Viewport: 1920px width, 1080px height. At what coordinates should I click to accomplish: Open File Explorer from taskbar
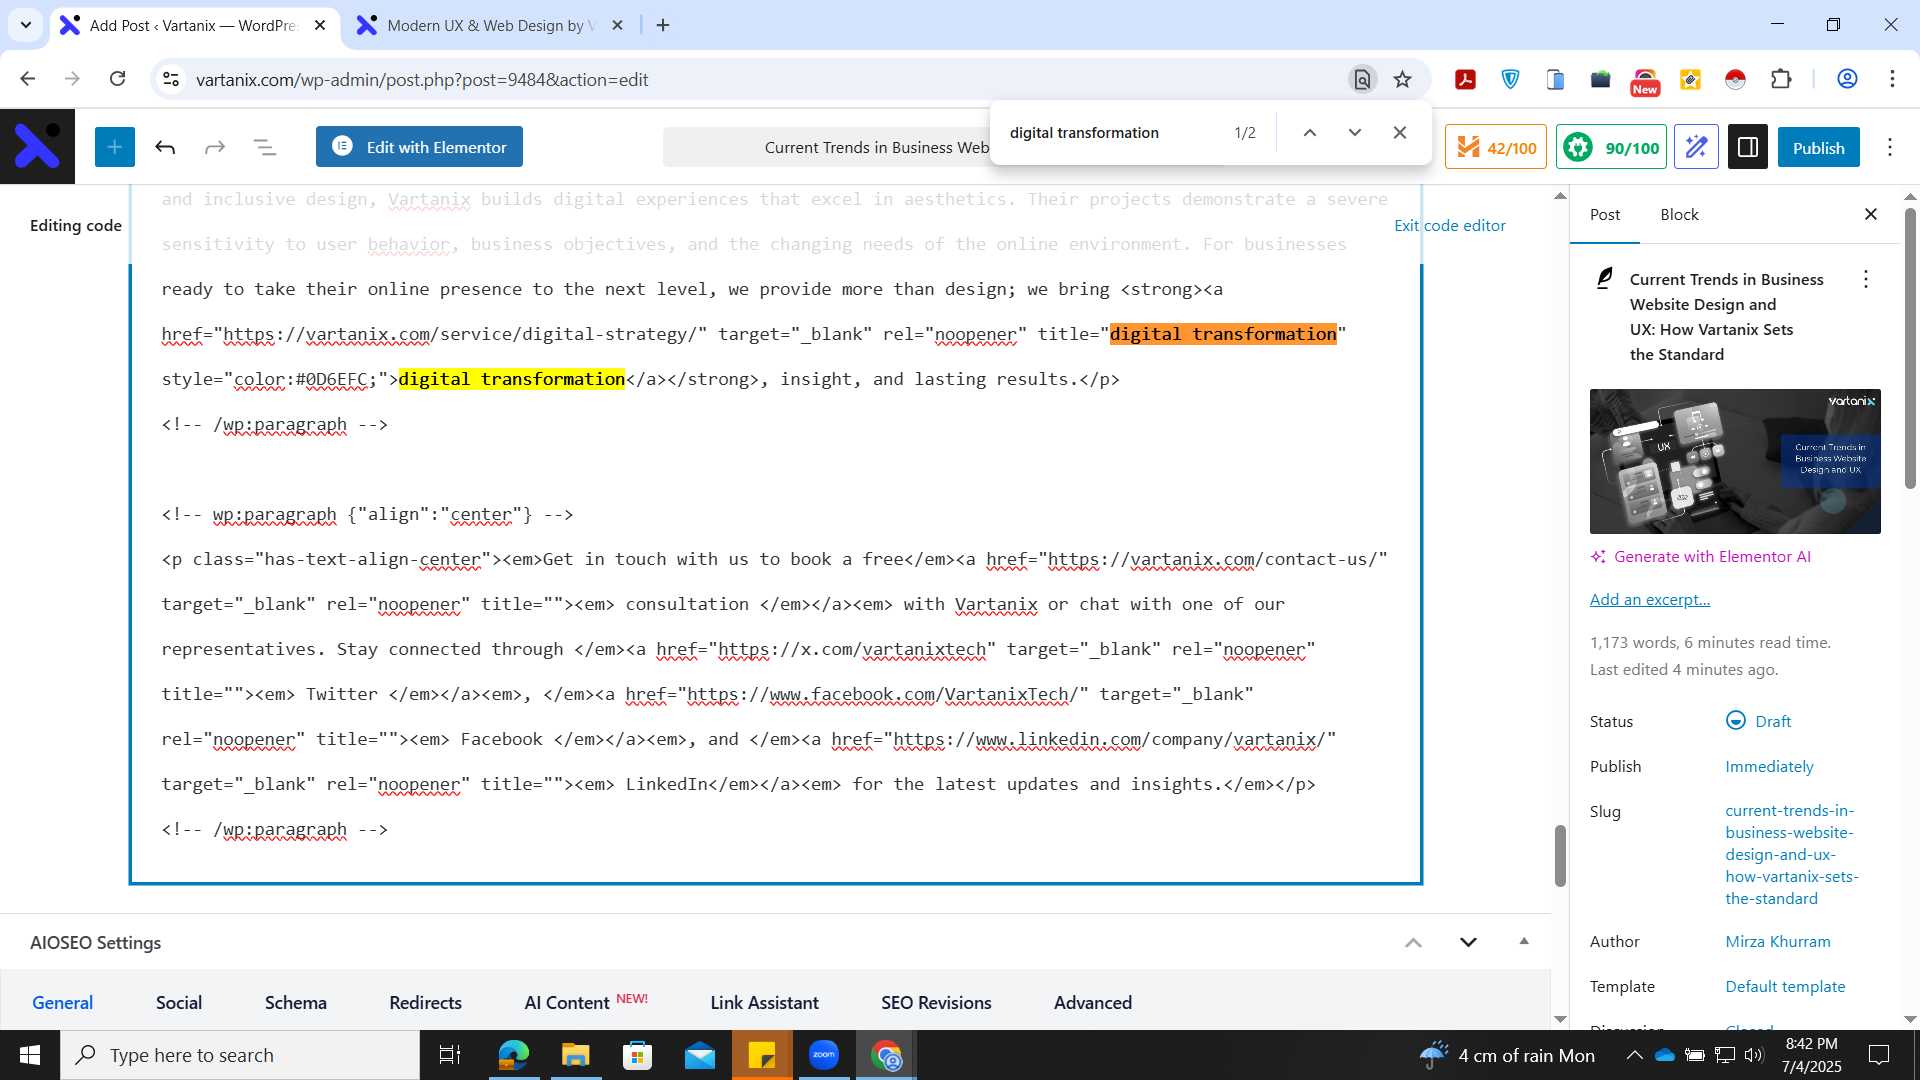pos(575,1055)
